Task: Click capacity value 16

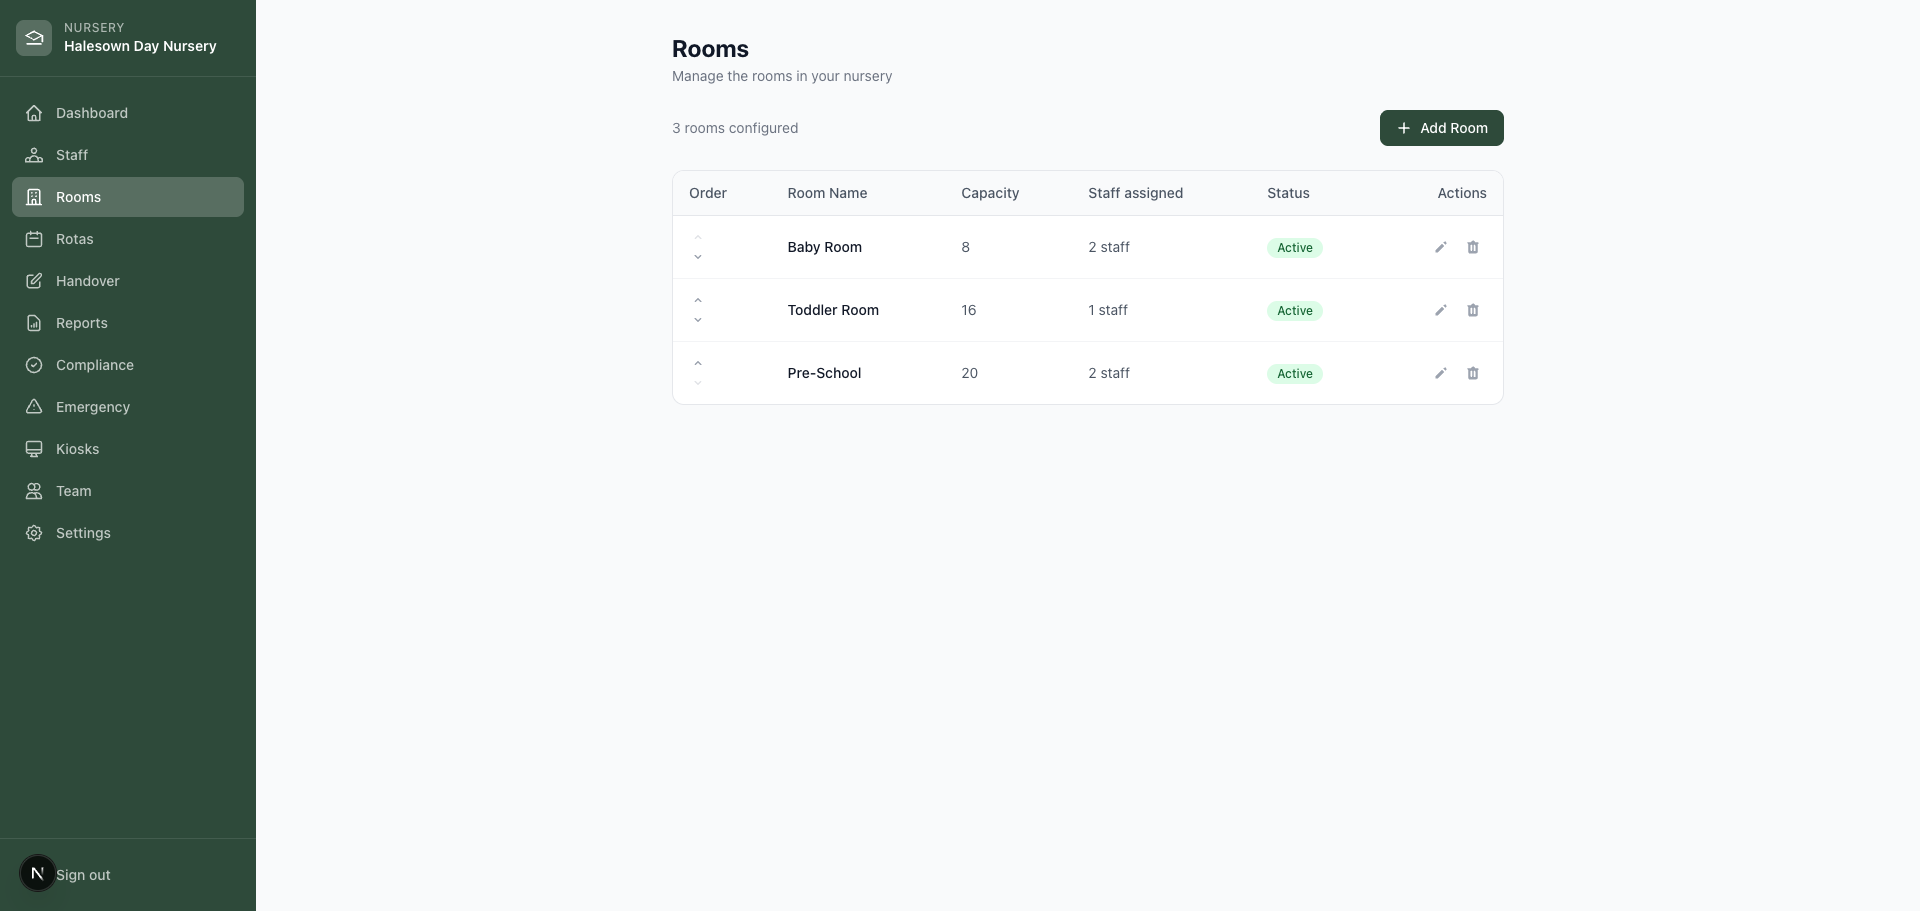Action: coord(968,310)
